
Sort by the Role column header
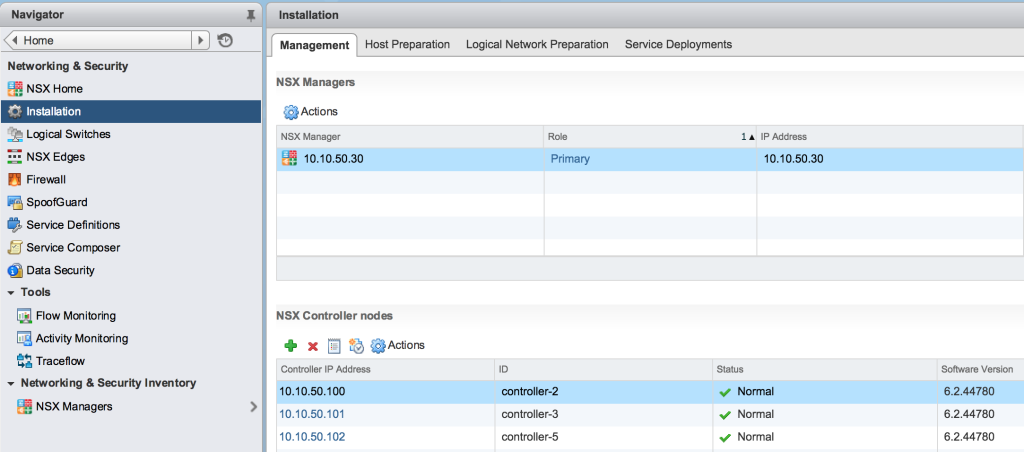click(650, 137)
